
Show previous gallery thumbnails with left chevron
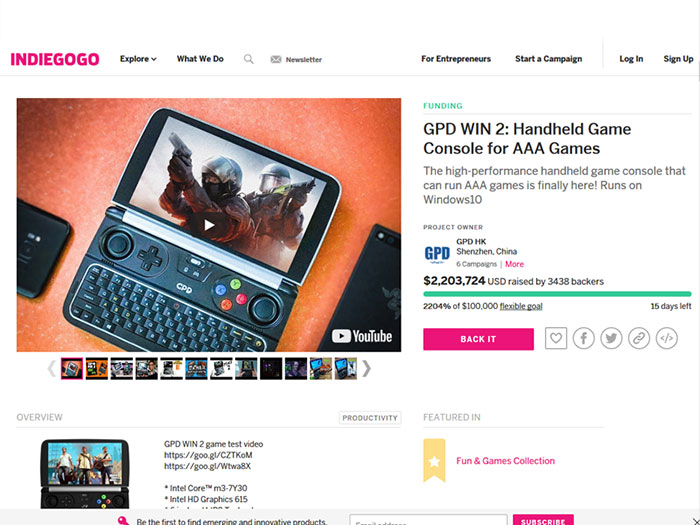click(x=51, y=369)
